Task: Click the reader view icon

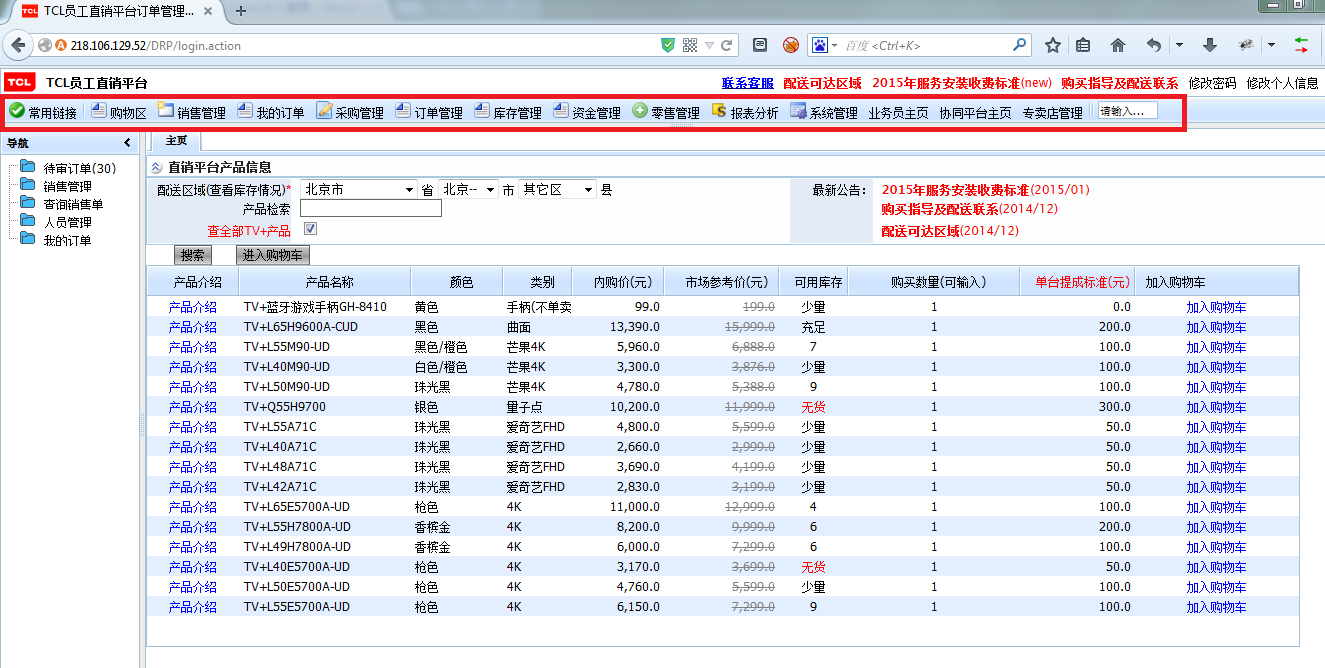Action: (760, 45)
